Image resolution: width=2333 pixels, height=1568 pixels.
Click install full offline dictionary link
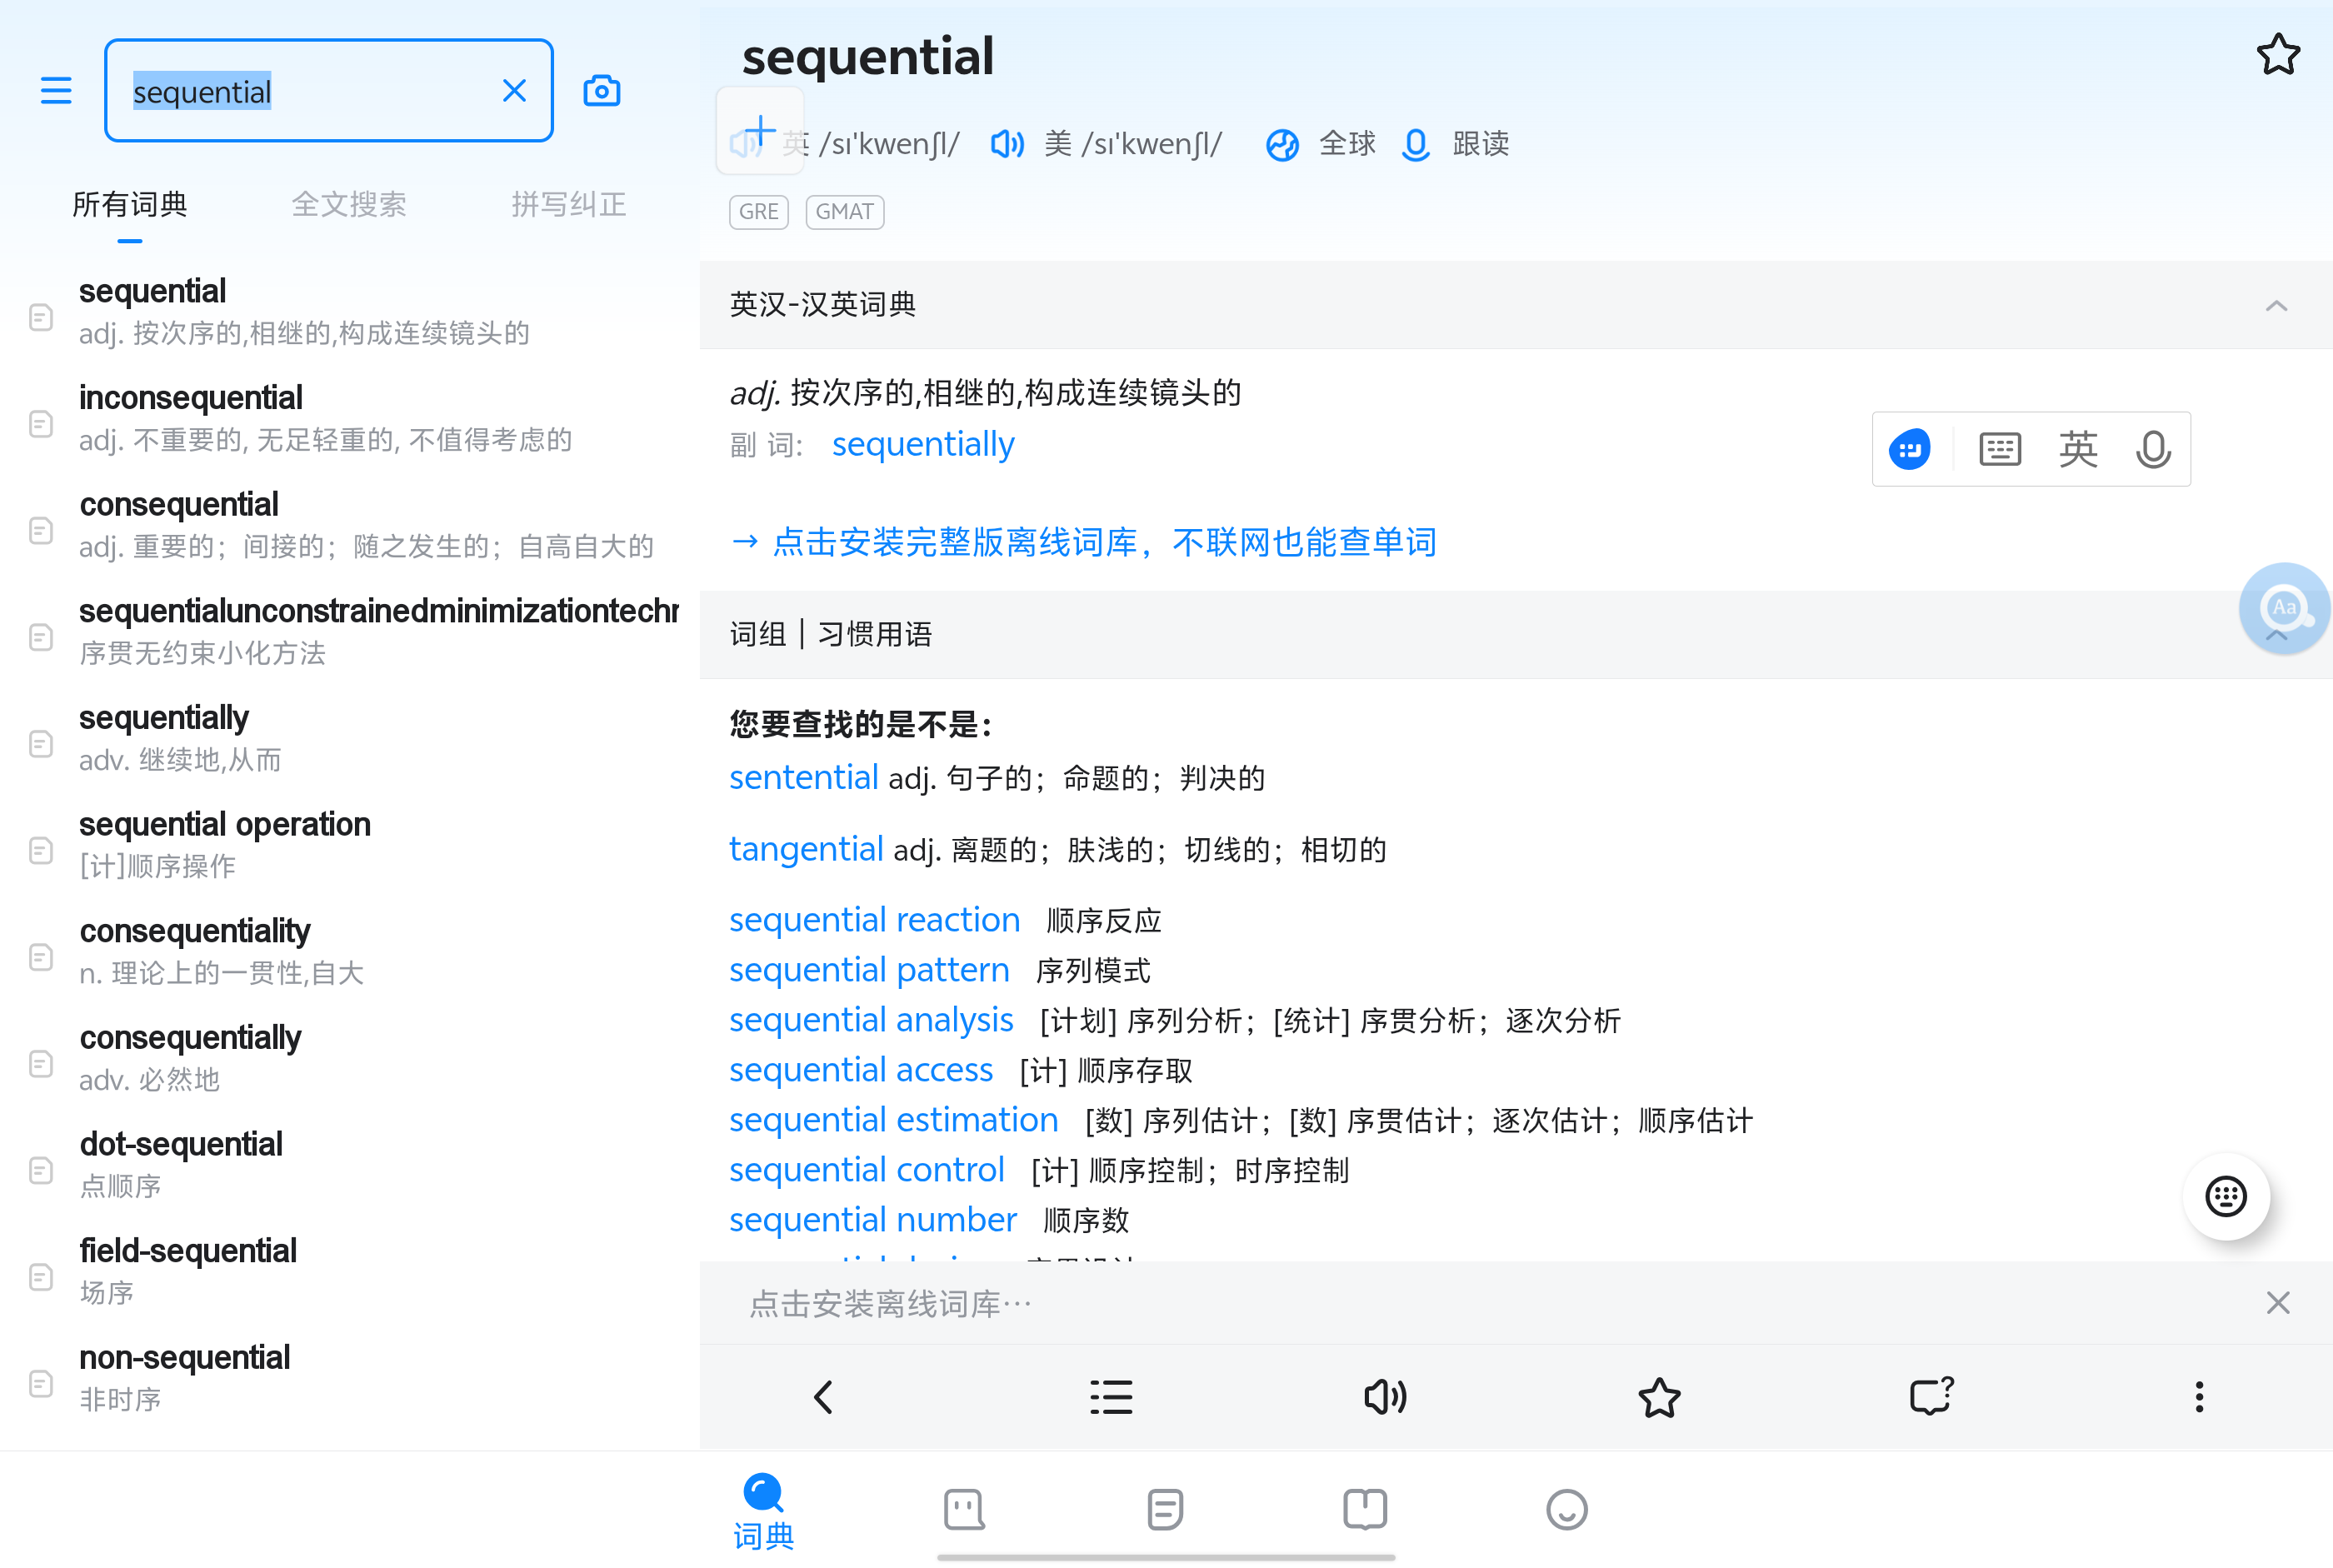[x=1085, y=542]
